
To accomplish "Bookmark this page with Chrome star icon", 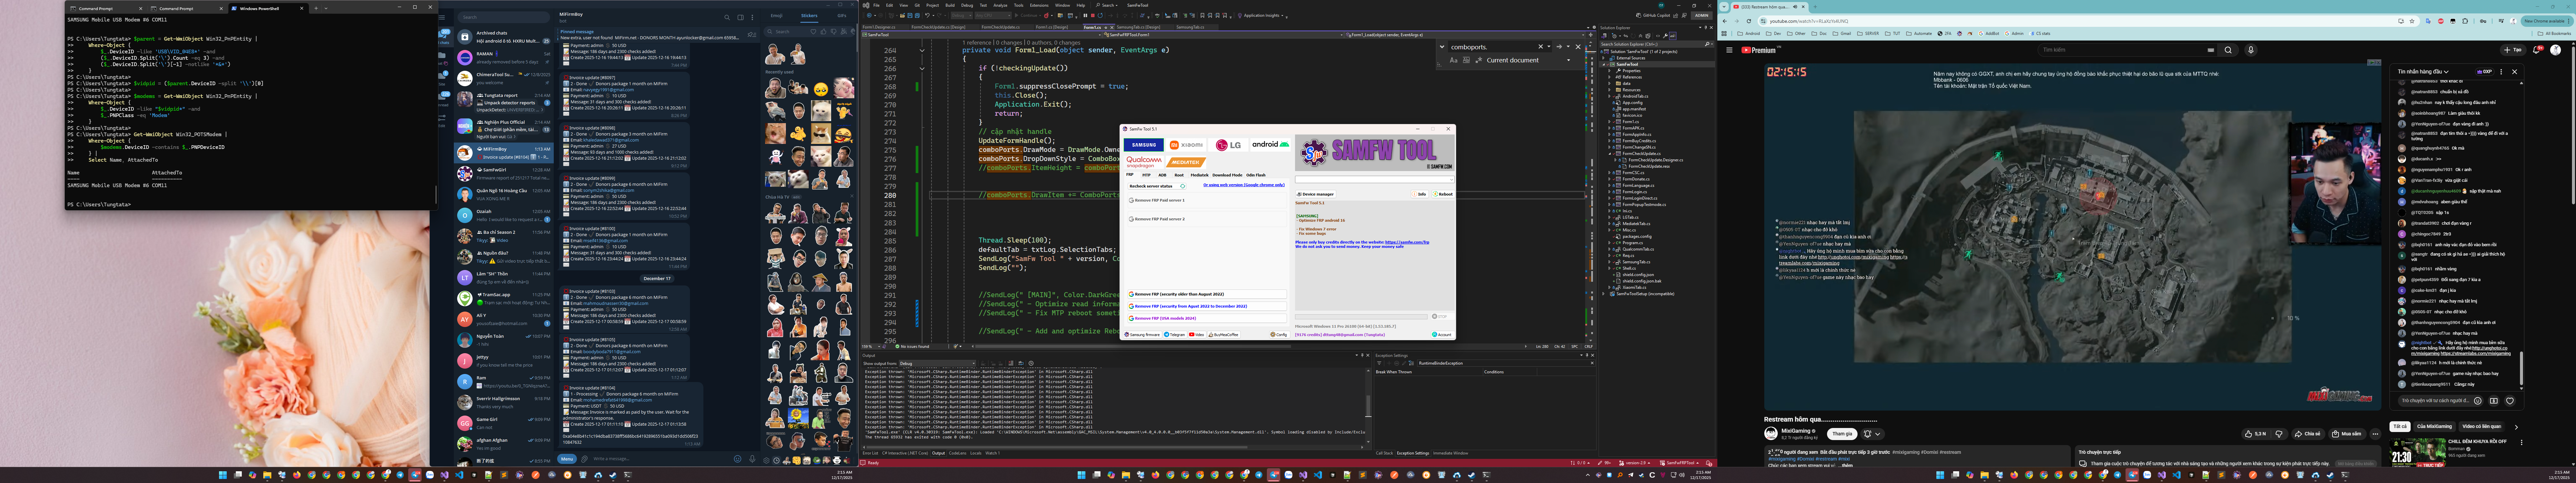I will point(2412,21).
